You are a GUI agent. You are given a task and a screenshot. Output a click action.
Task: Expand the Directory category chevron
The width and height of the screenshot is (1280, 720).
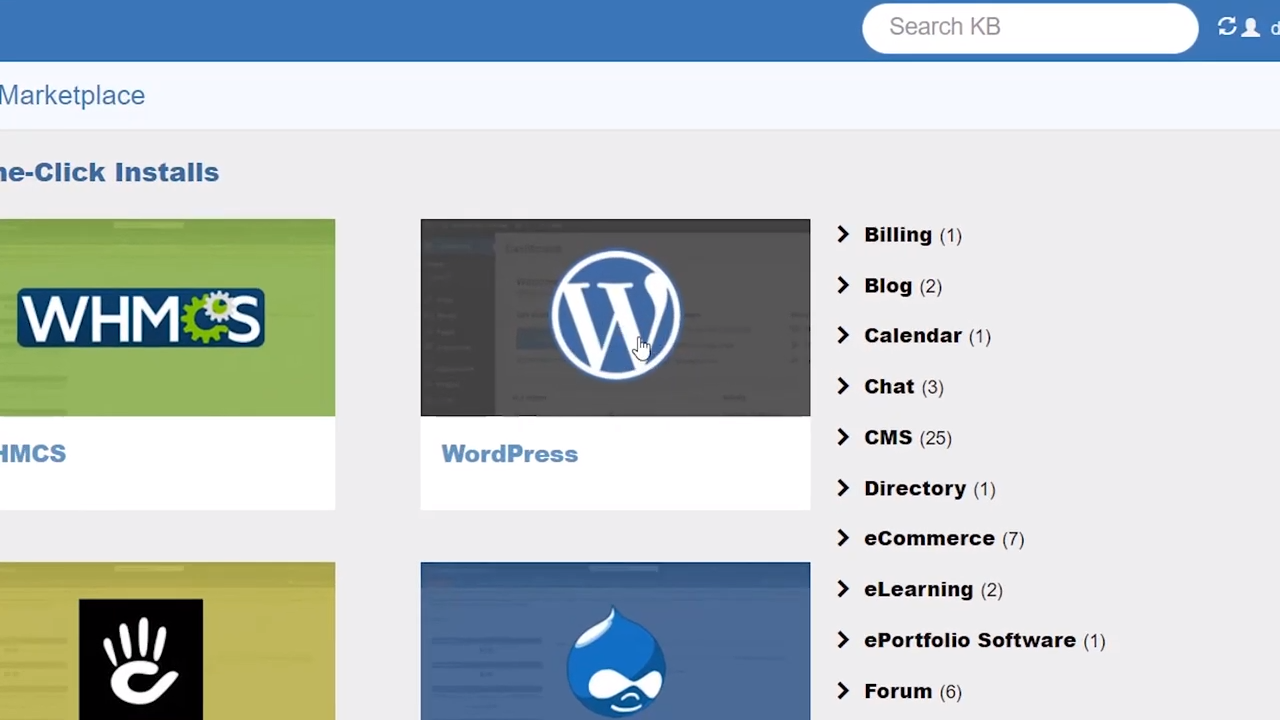pyautogui.click(x=843, y=488)
